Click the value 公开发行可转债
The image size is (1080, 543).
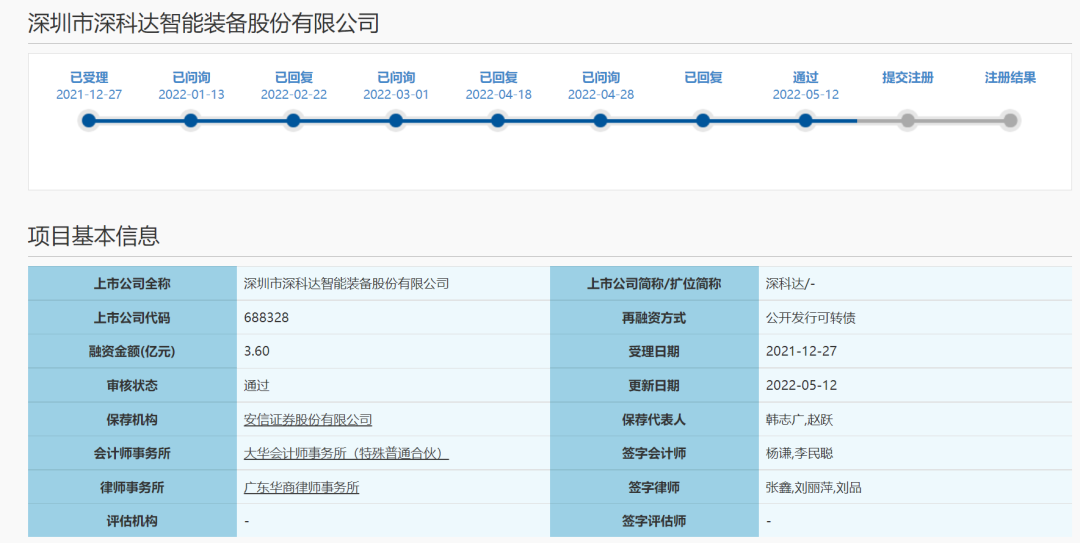point(811,318)
